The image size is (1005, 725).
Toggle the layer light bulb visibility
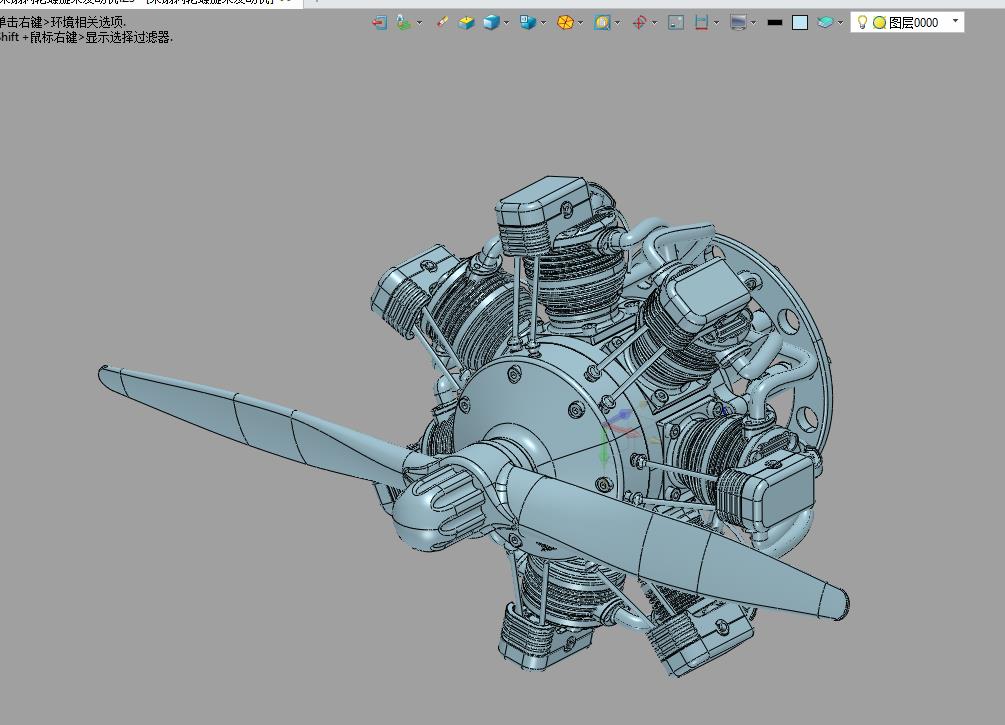[x=862, y=22]
